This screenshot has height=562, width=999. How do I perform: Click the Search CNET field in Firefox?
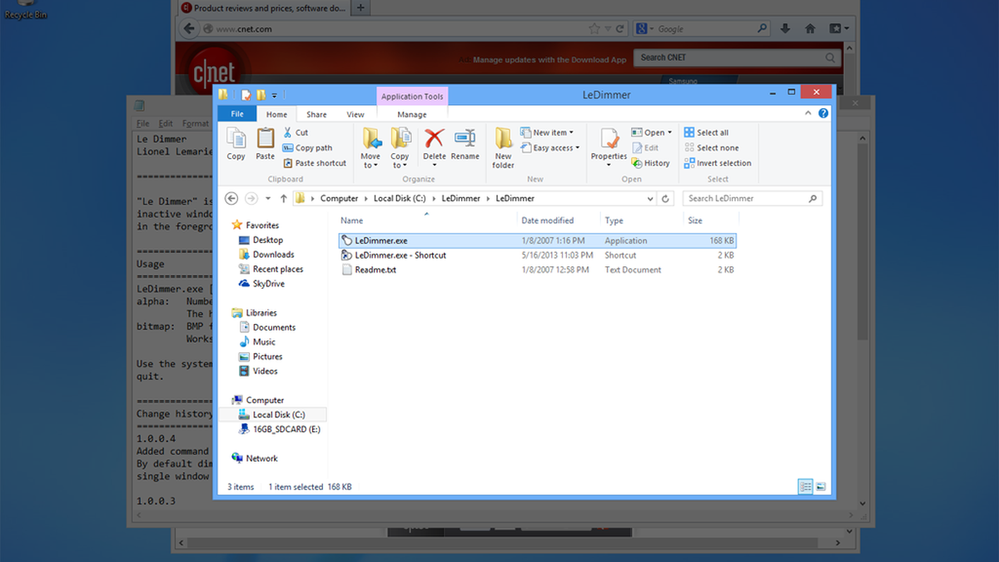point(730,57)
